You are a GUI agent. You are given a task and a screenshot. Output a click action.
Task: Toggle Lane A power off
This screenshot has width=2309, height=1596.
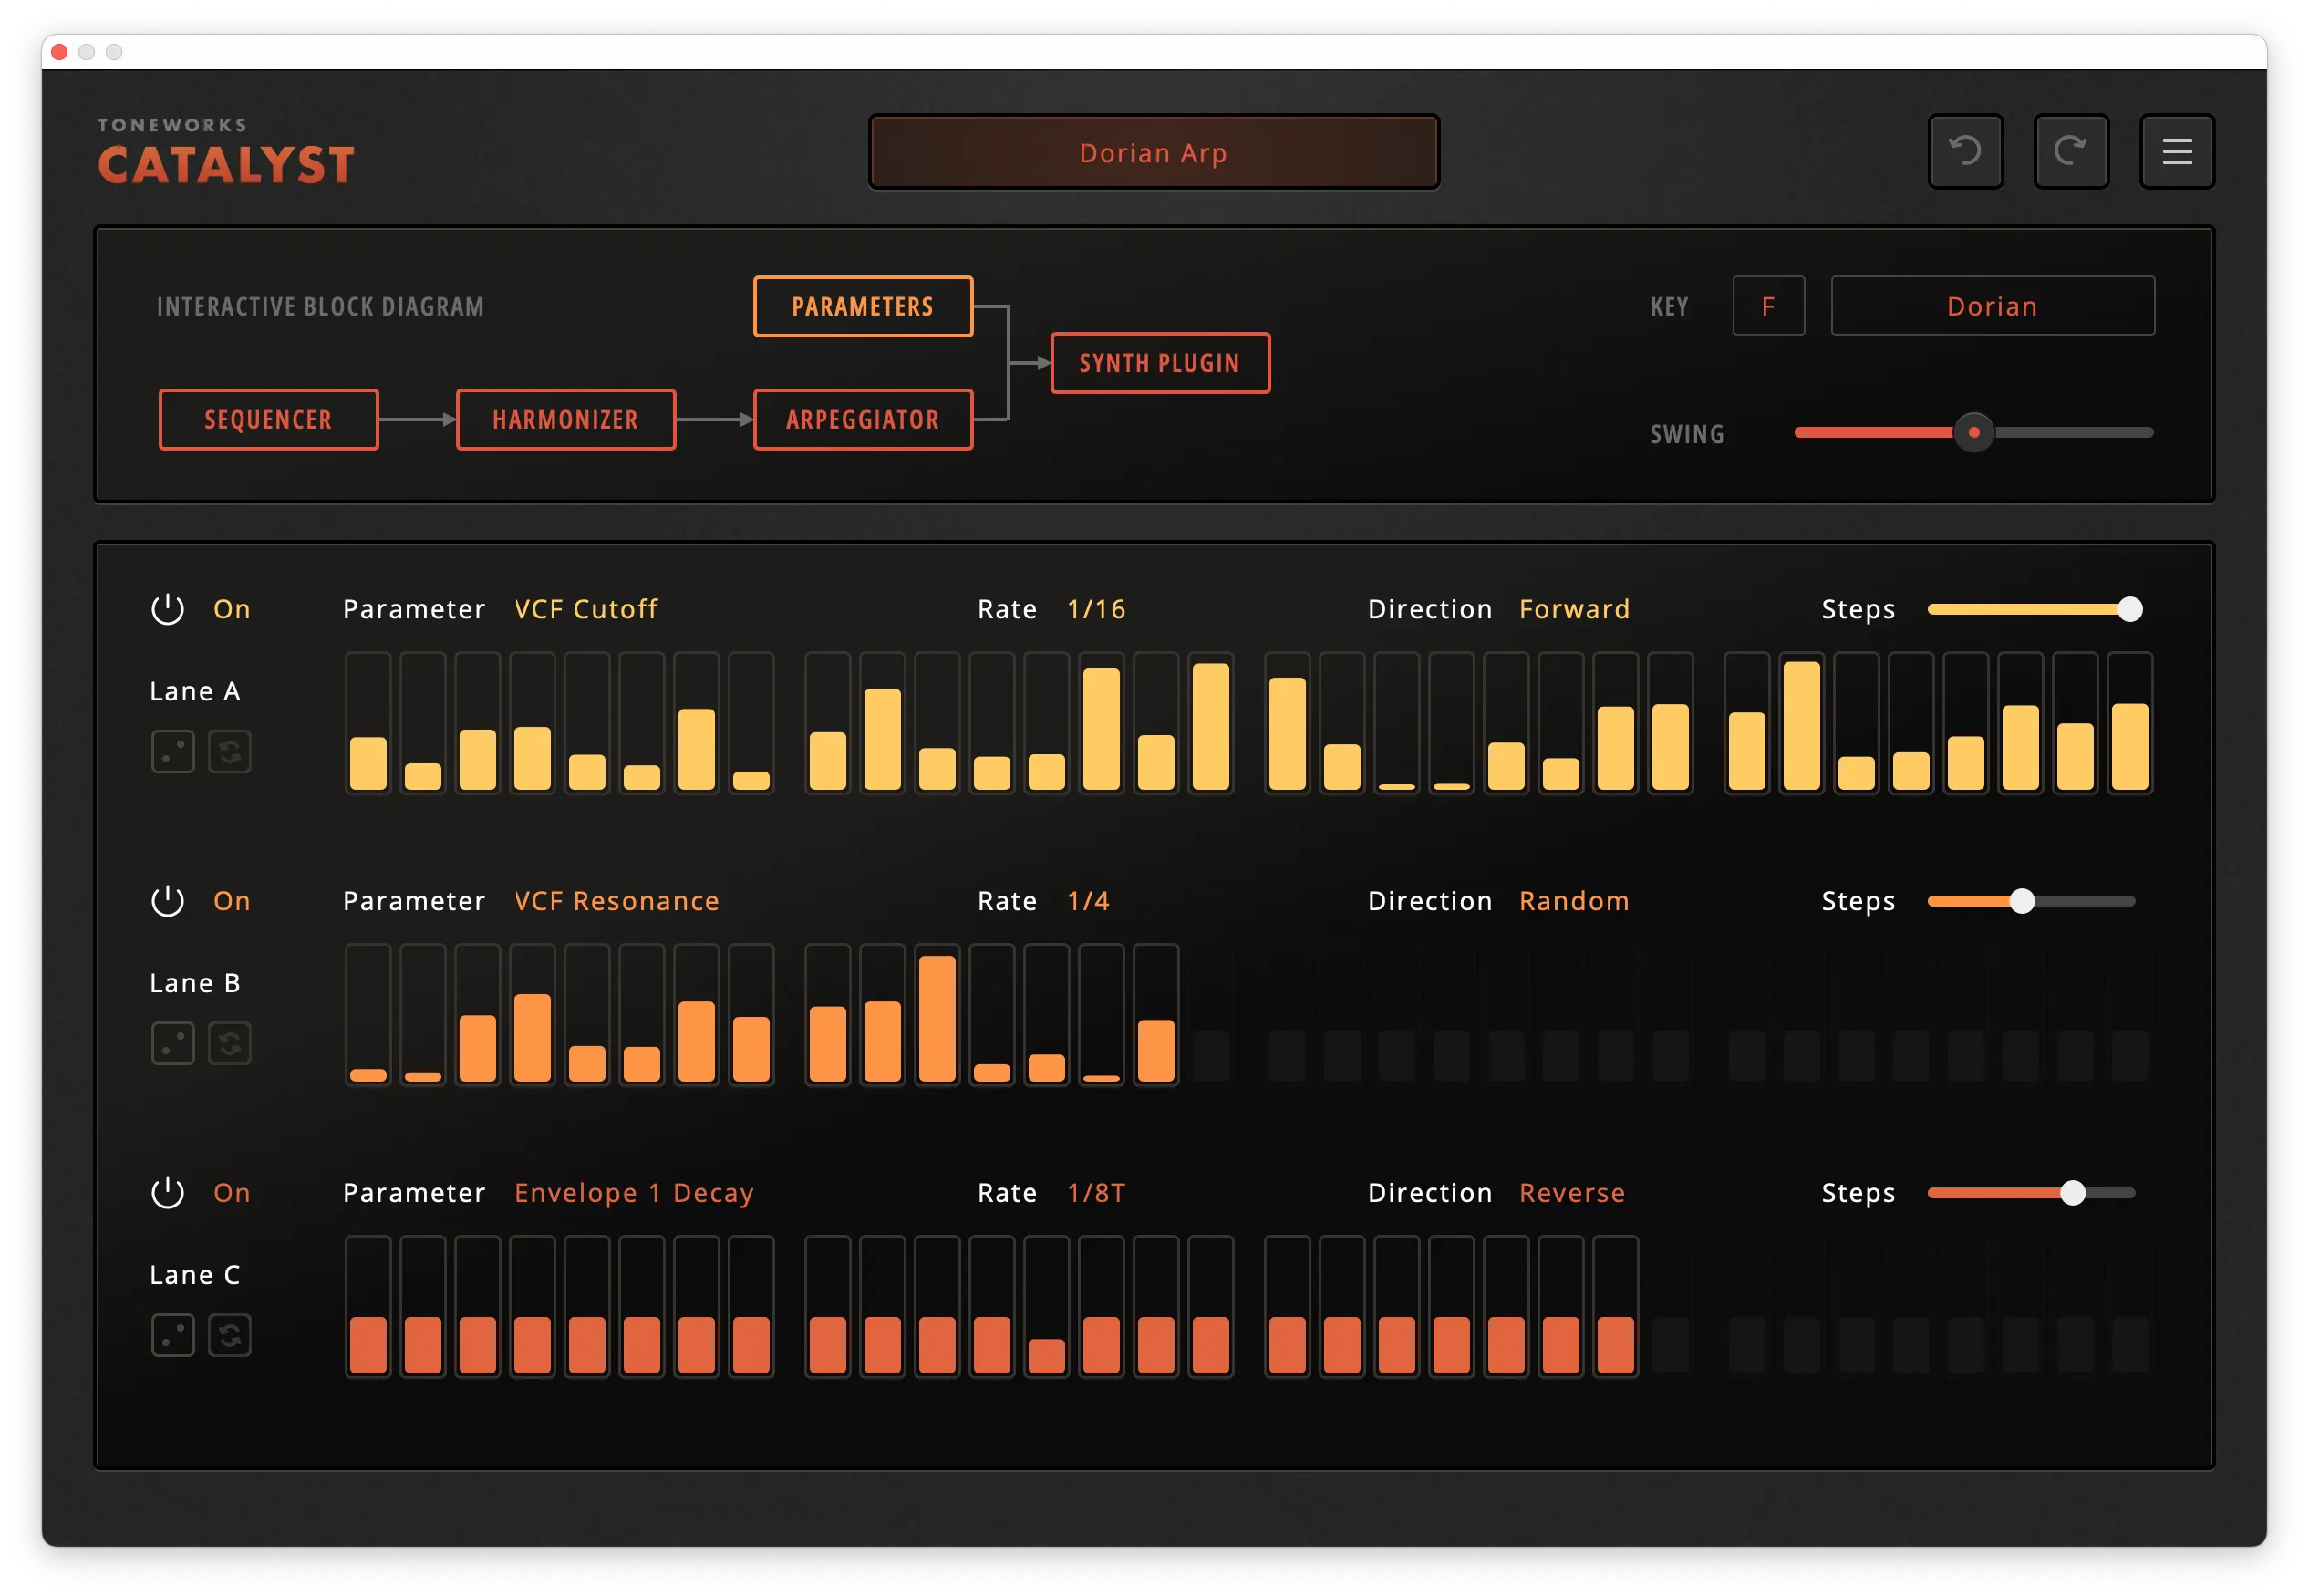(168, 608)
